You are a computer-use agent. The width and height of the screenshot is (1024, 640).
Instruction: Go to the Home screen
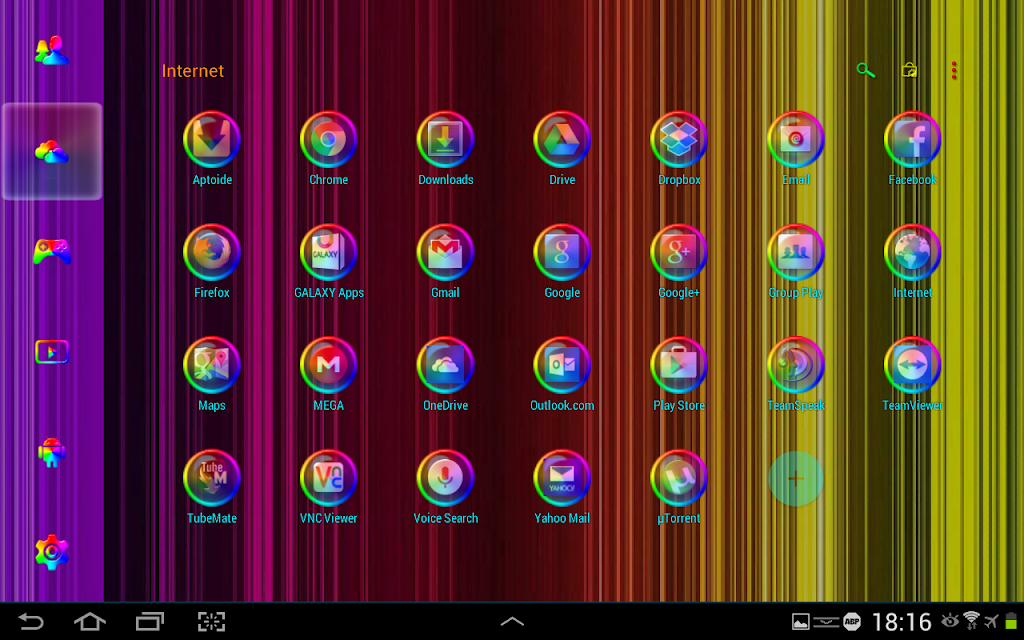pyautogui.click(x=89, y=621)
